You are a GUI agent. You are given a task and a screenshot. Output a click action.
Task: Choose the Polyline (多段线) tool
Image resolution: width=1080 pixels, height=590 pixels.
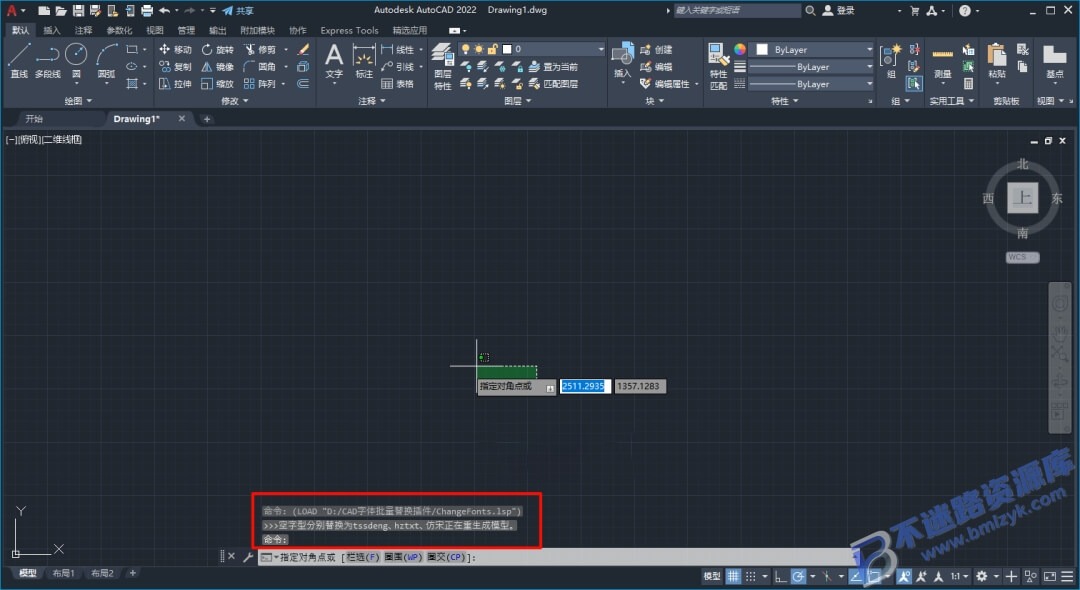click(x=48, y=60)
